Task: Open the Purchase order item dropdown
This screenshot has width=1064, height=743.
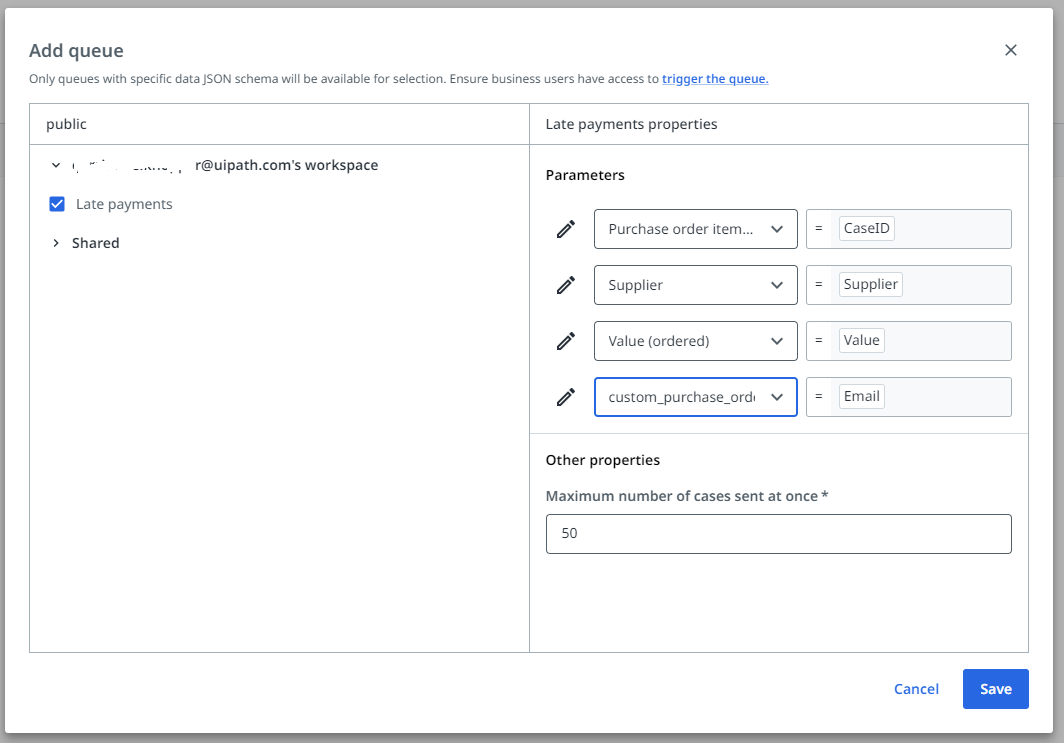Action: point(695,229)
